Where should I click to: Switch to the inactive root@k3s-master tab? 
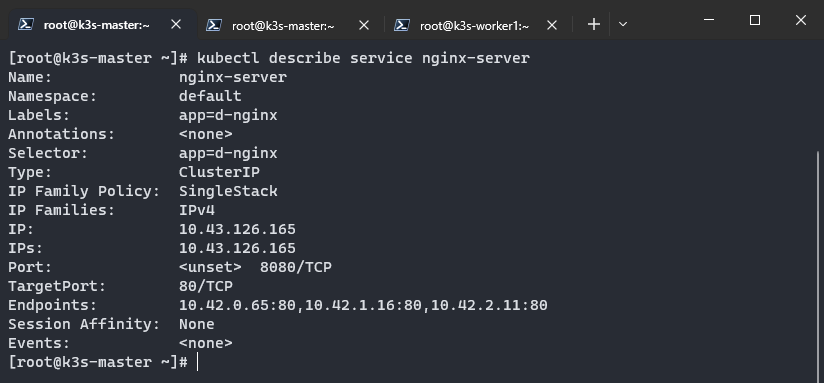283,25
